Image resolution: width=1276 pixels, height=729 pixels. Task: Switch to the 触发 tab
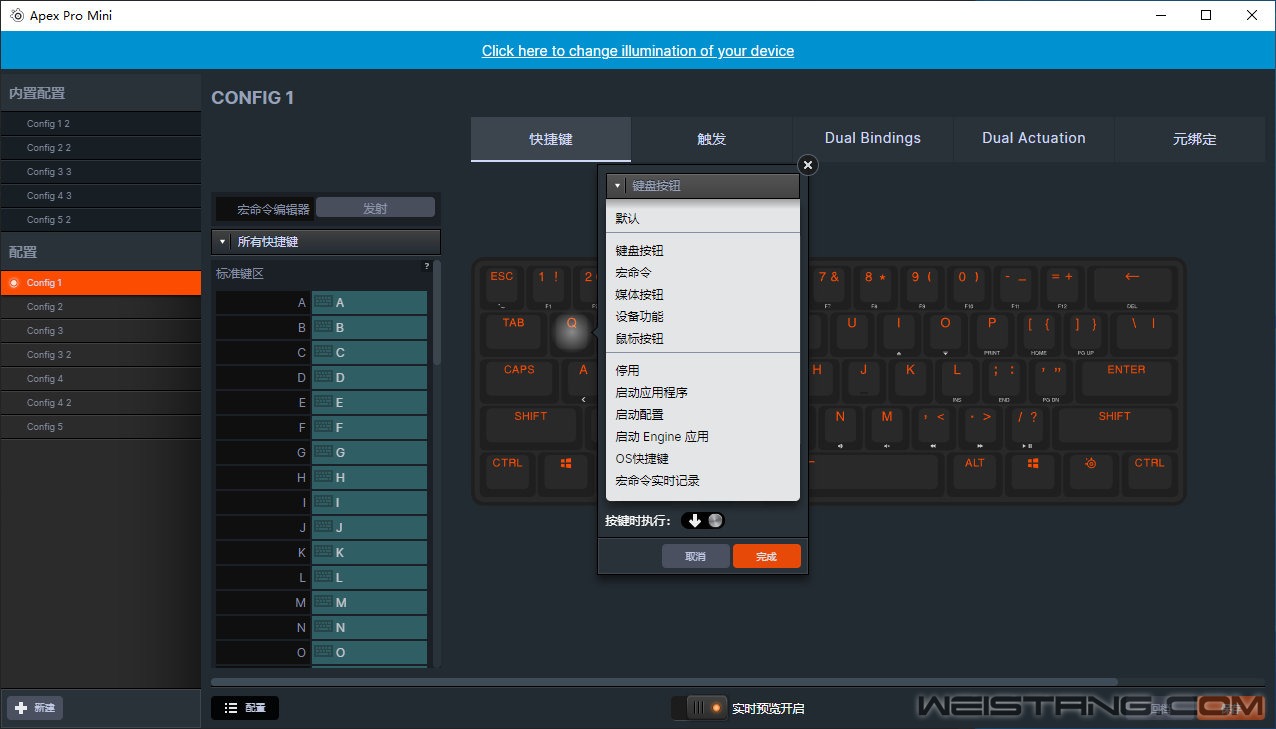point(711,139)
